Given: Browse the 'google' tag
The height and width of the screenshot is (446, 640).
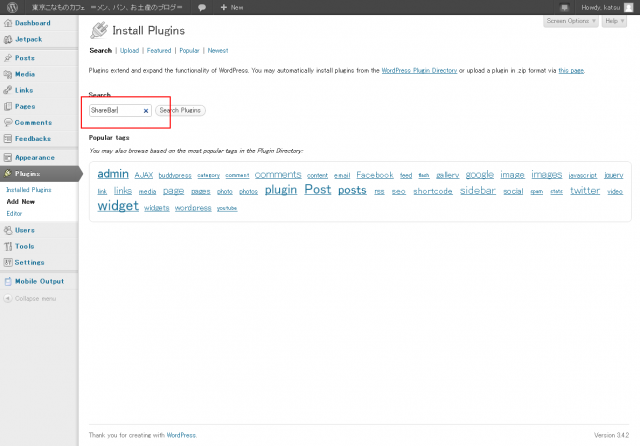Looking at the screenshot, I should pyautogui.click(x=480, y=175).
